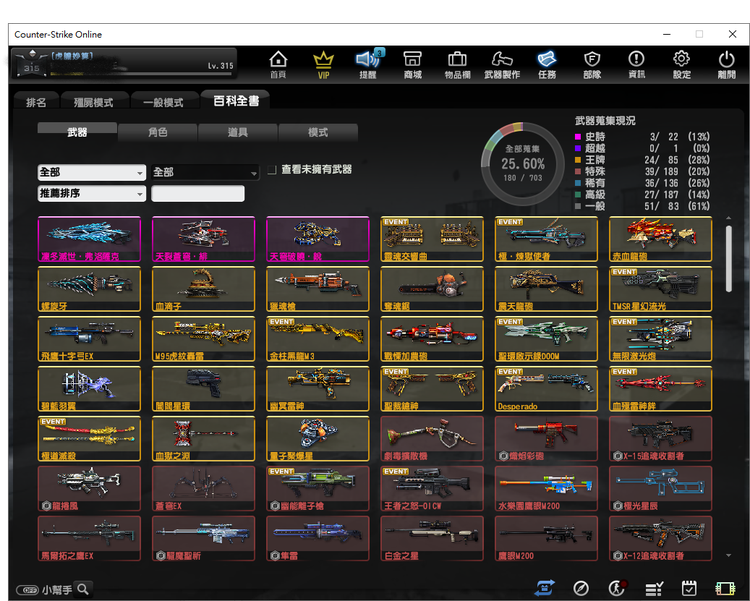Select the TMSR星幻流光 weapon card
The image size is (750, 601).
pyautogui.click(x=661, y=289)
